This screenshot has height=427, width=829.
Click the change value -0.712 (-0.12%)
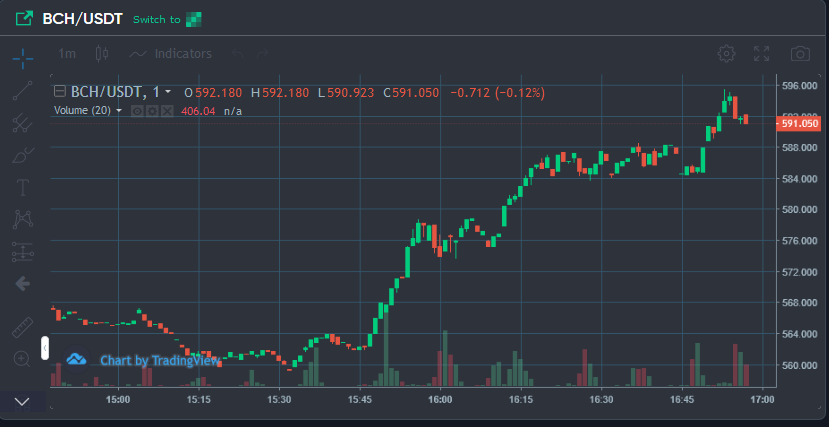tap(498, 93)
